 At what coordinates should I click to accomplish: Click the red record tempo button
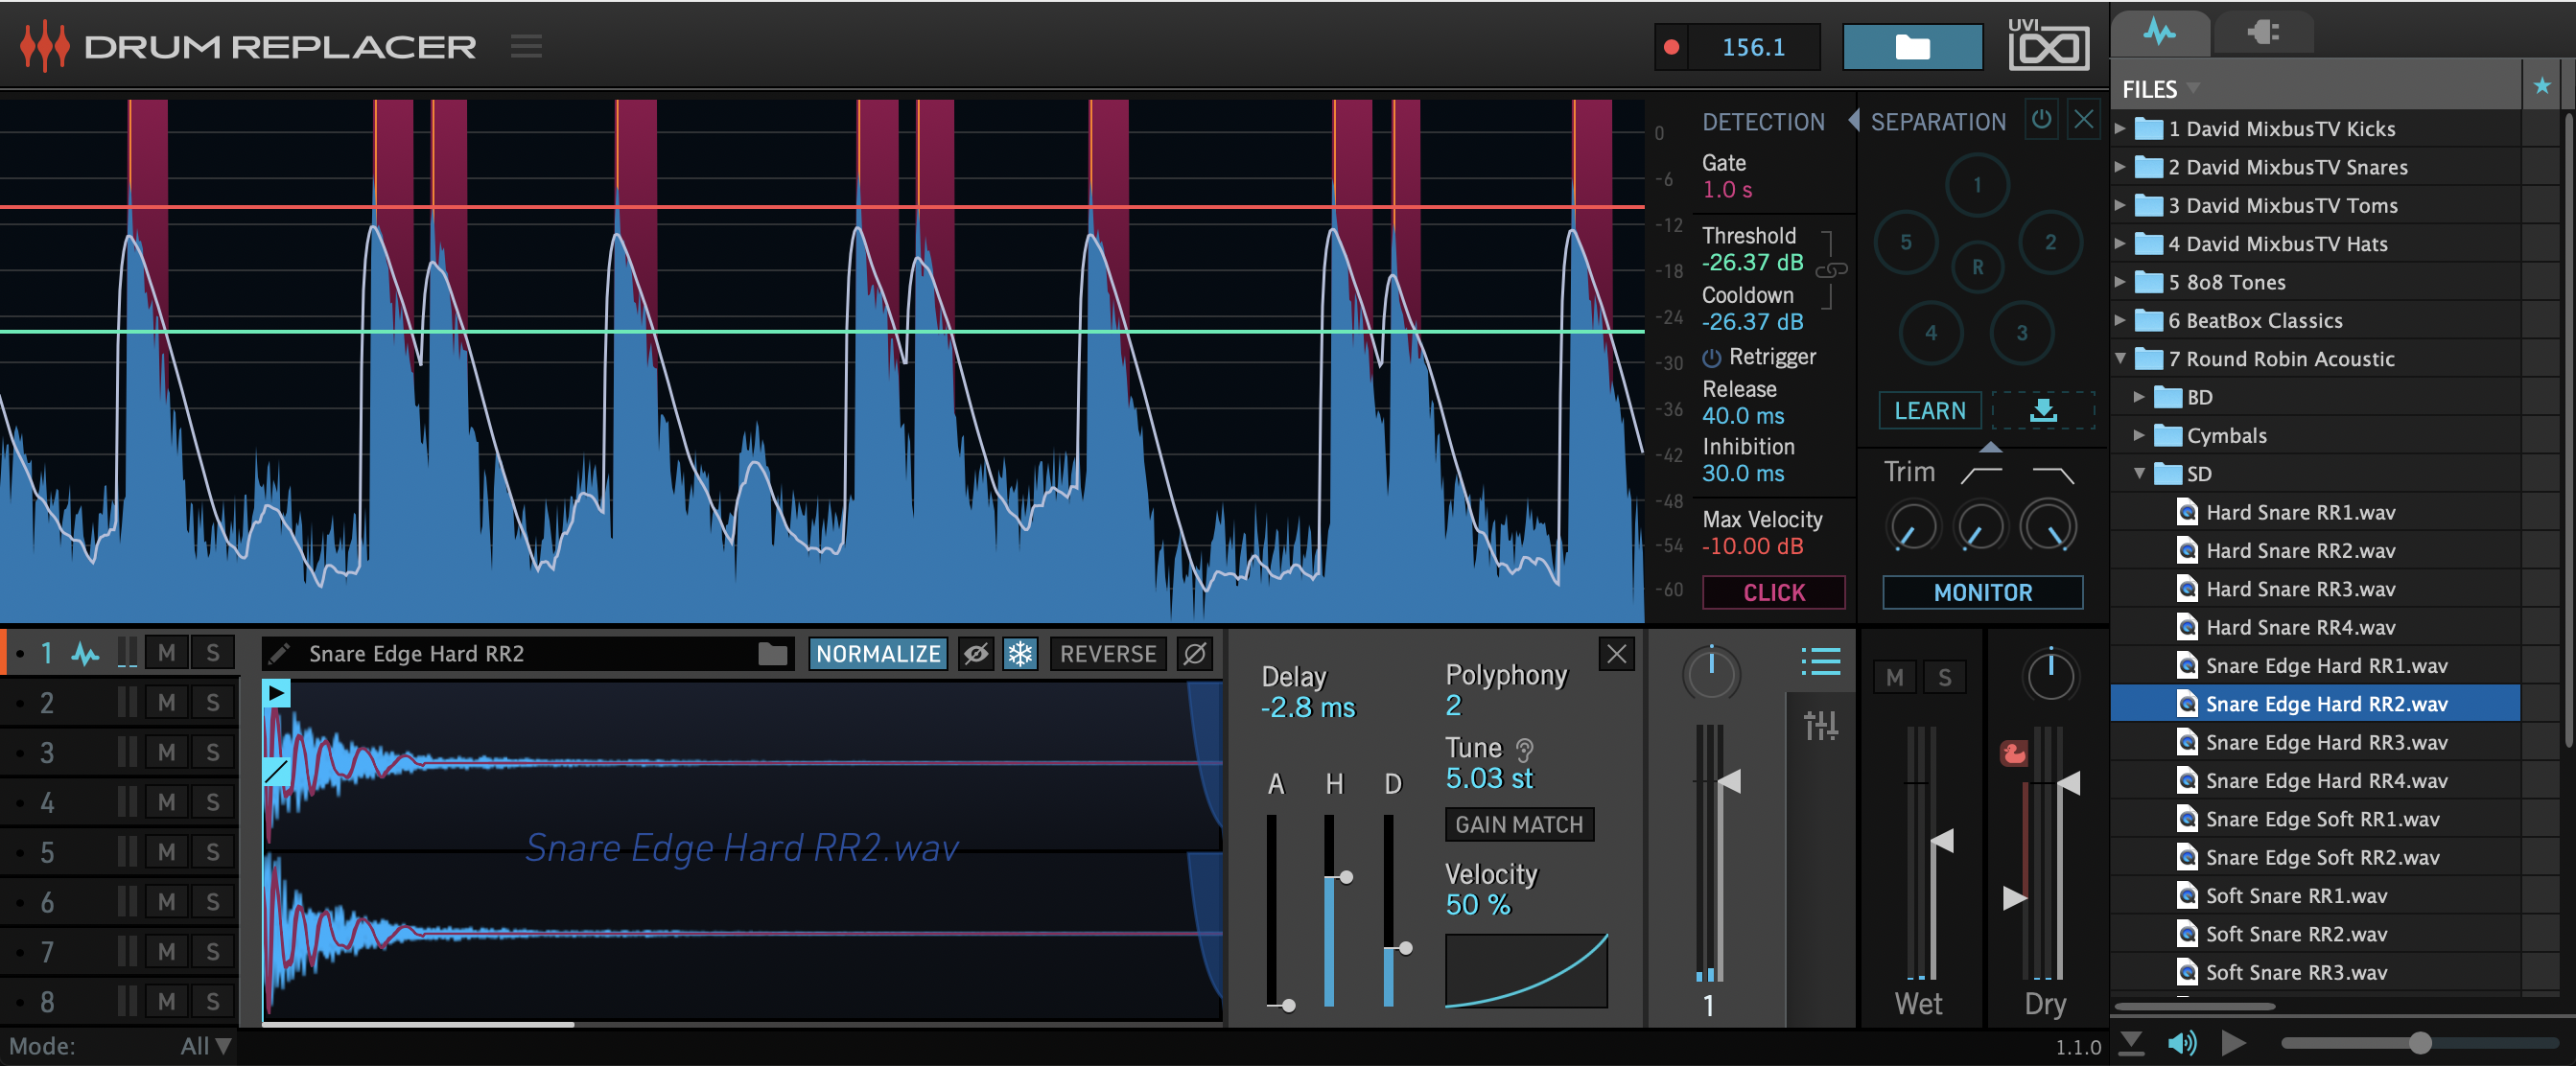point(1670,47)
